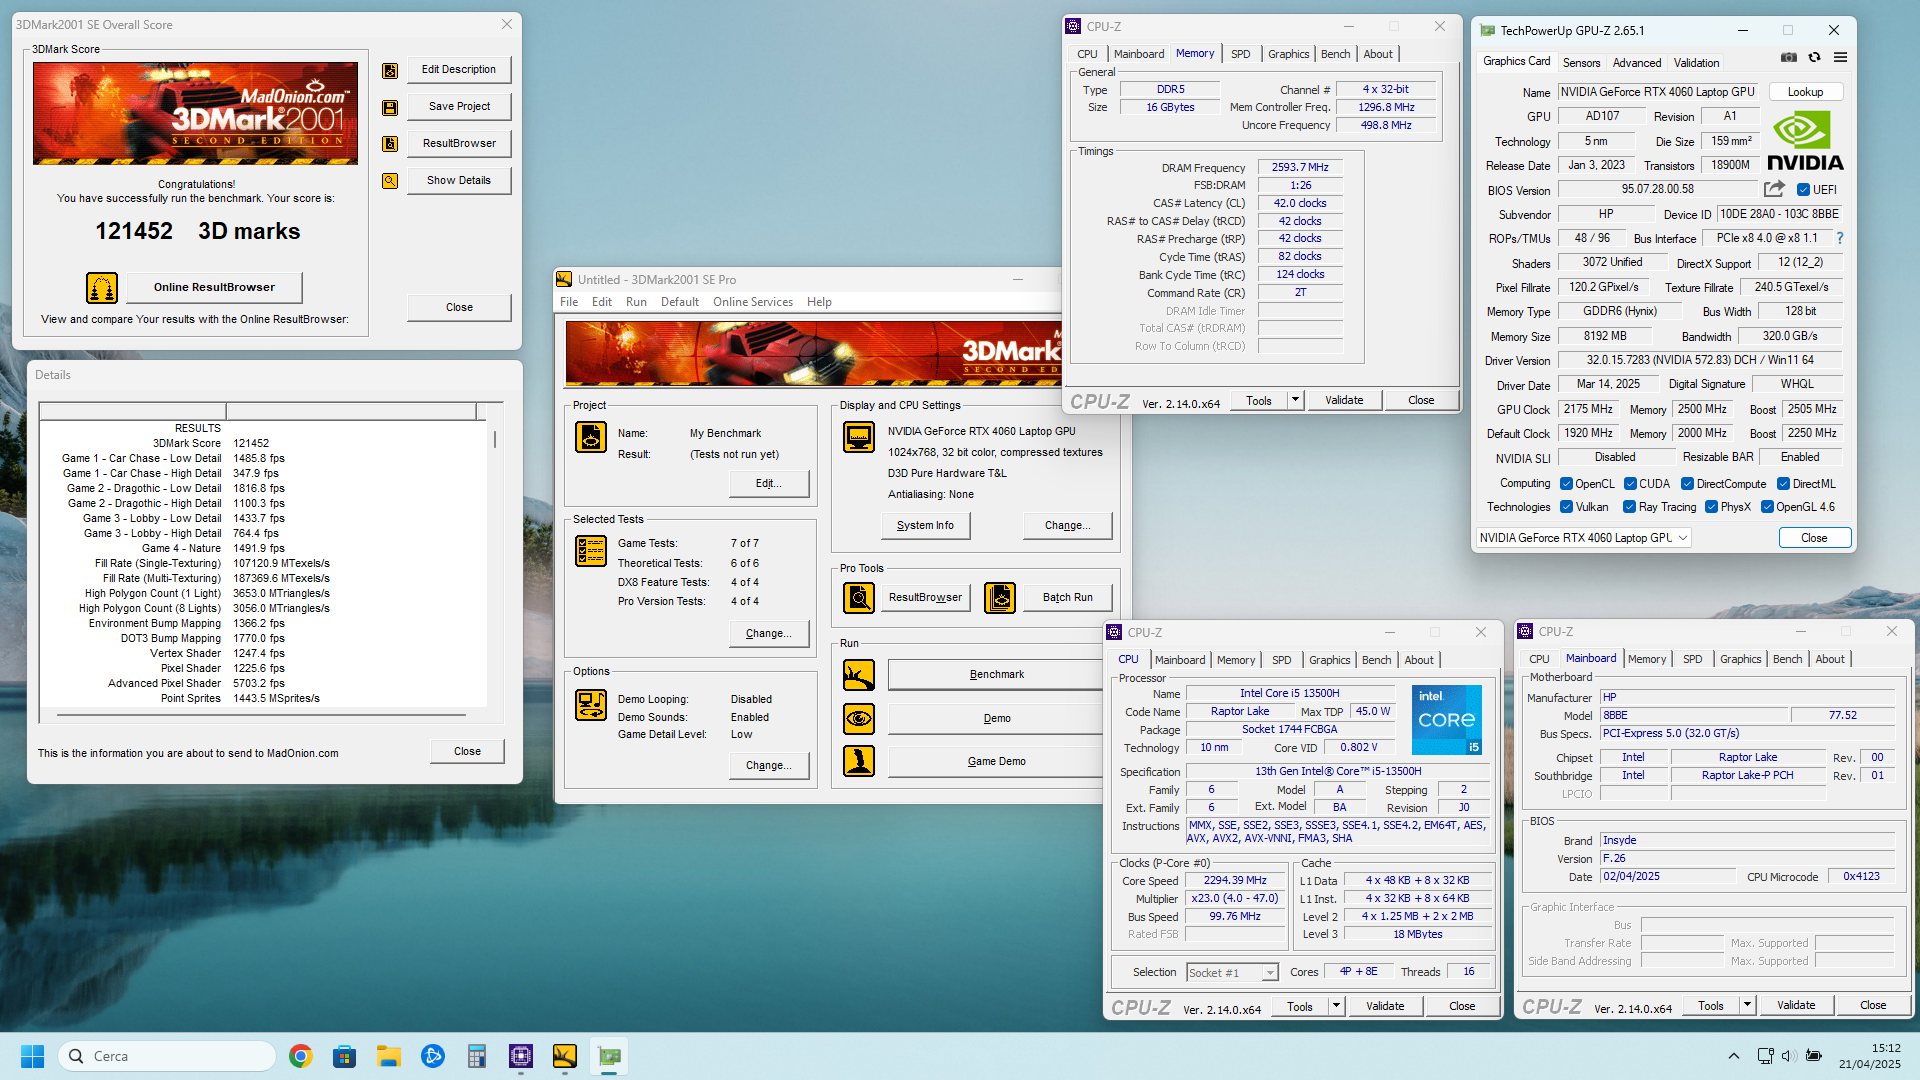Toggle the Ray Tracing checkbox
The height and width of the screenshot is (1080, 1920).
pos(1629,507)
